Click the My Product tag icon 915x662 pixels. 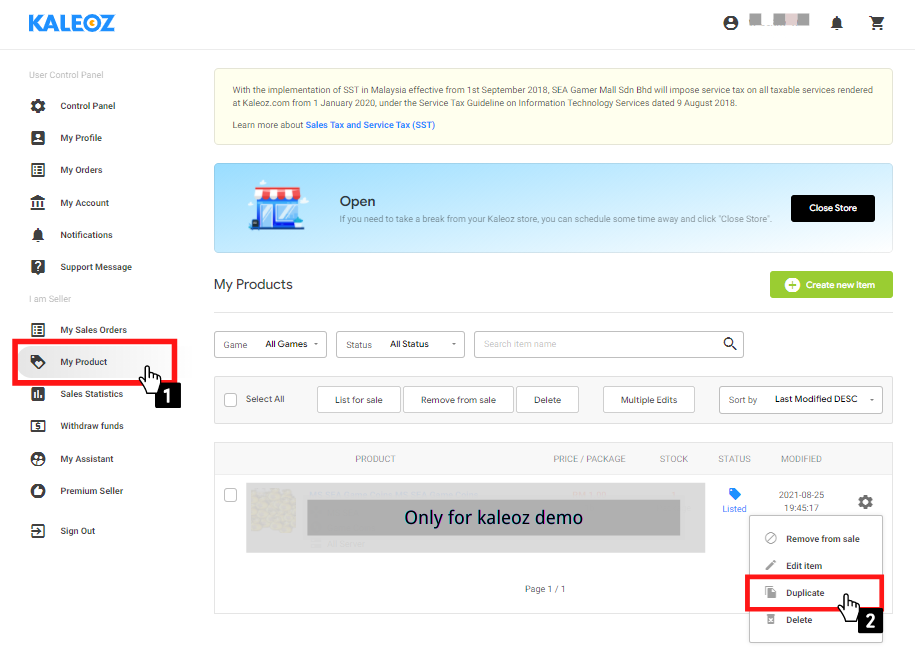(38, 362)
